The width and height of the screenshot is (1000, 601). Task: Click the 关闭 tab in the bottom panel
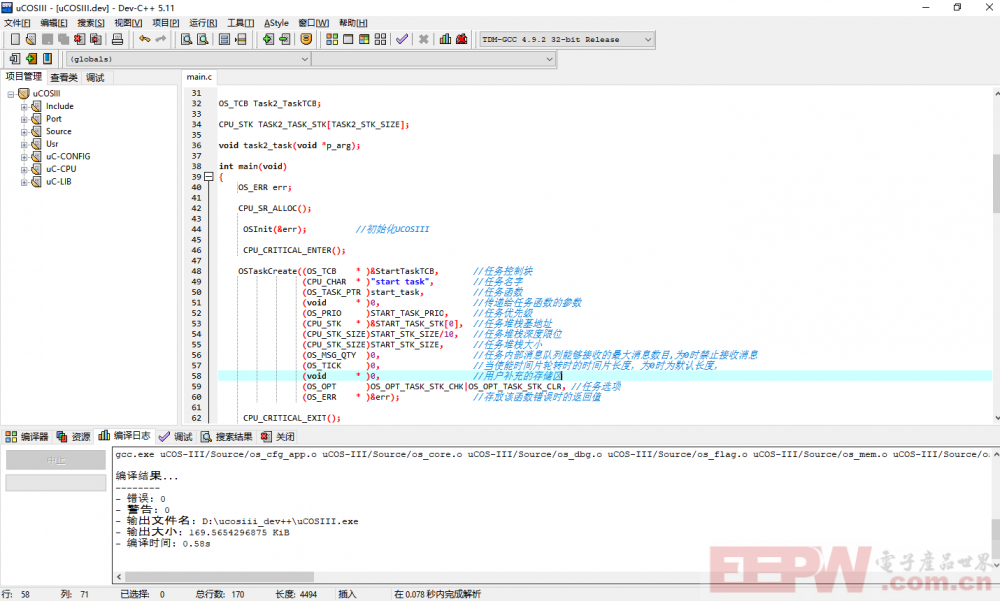(278, 436)
